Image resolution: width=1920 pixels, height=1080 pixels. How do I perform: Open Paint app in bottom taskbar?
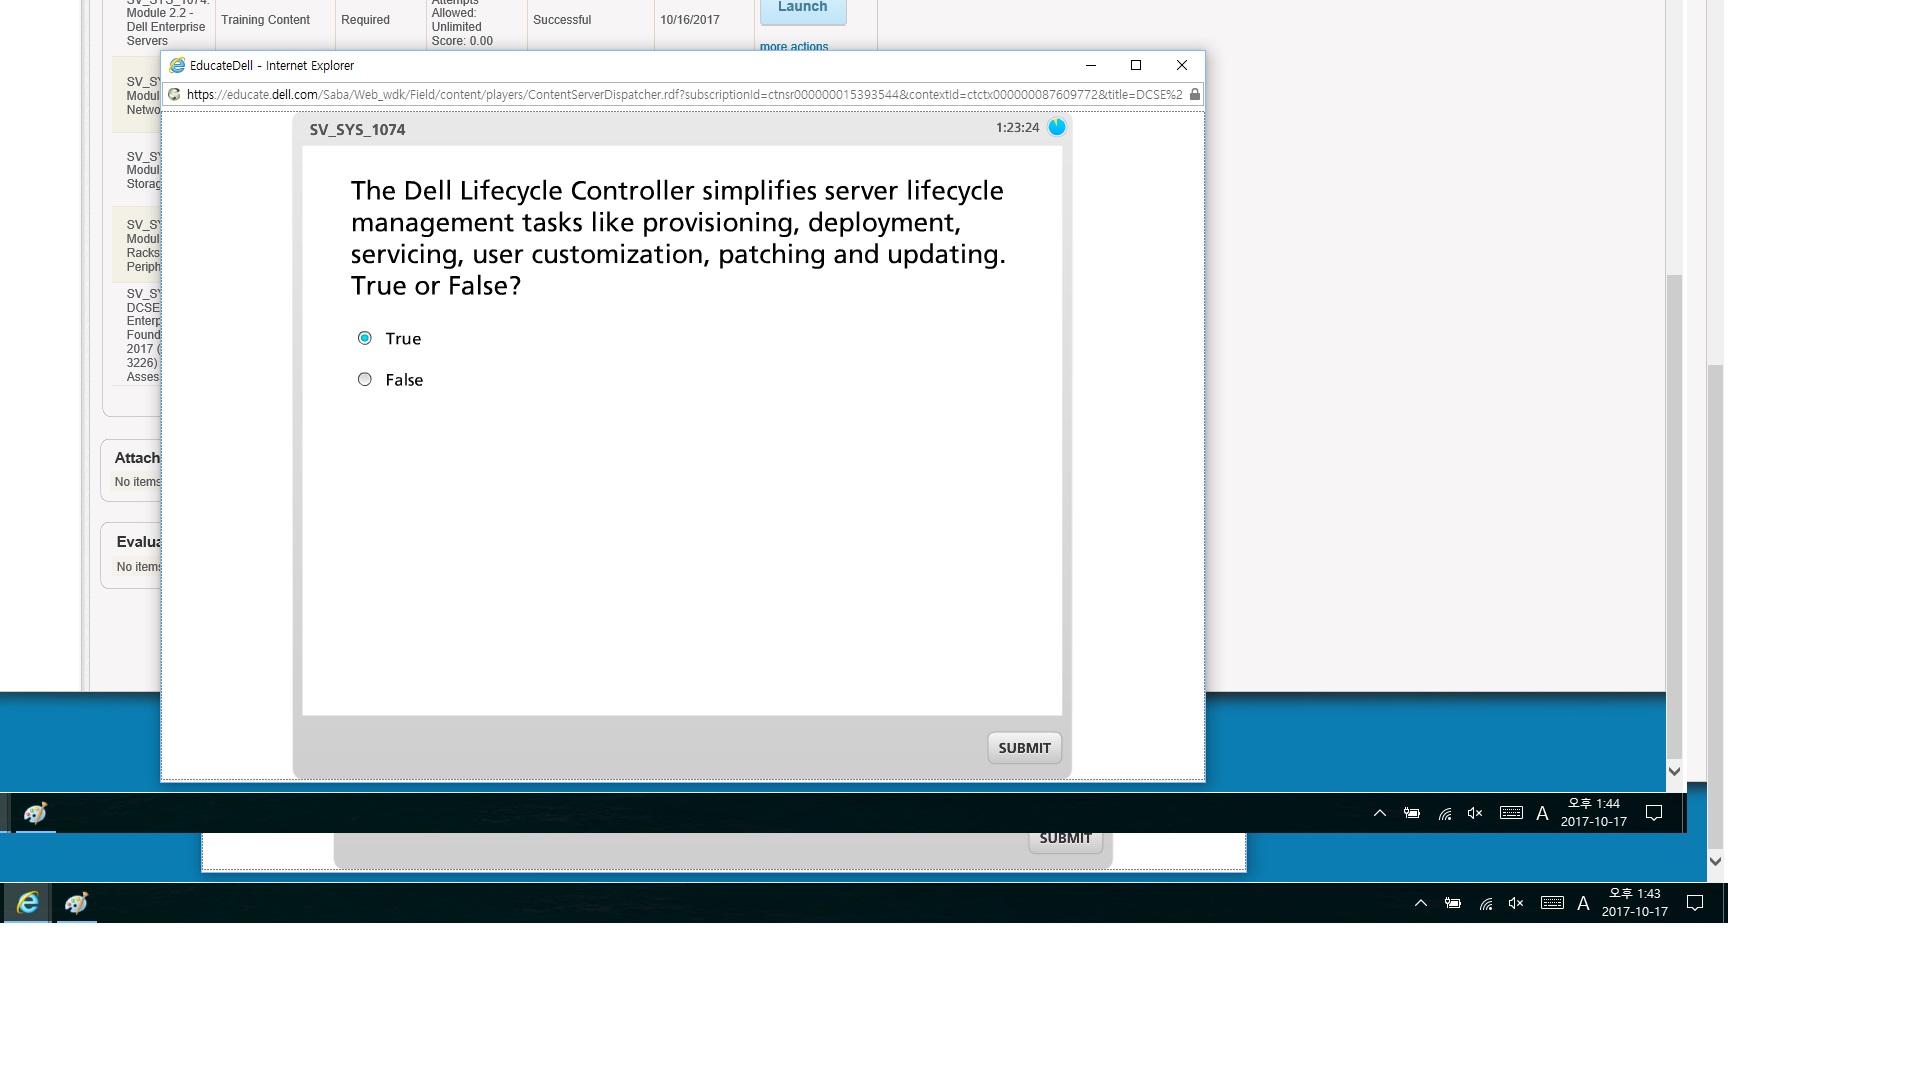click(76, 903)
